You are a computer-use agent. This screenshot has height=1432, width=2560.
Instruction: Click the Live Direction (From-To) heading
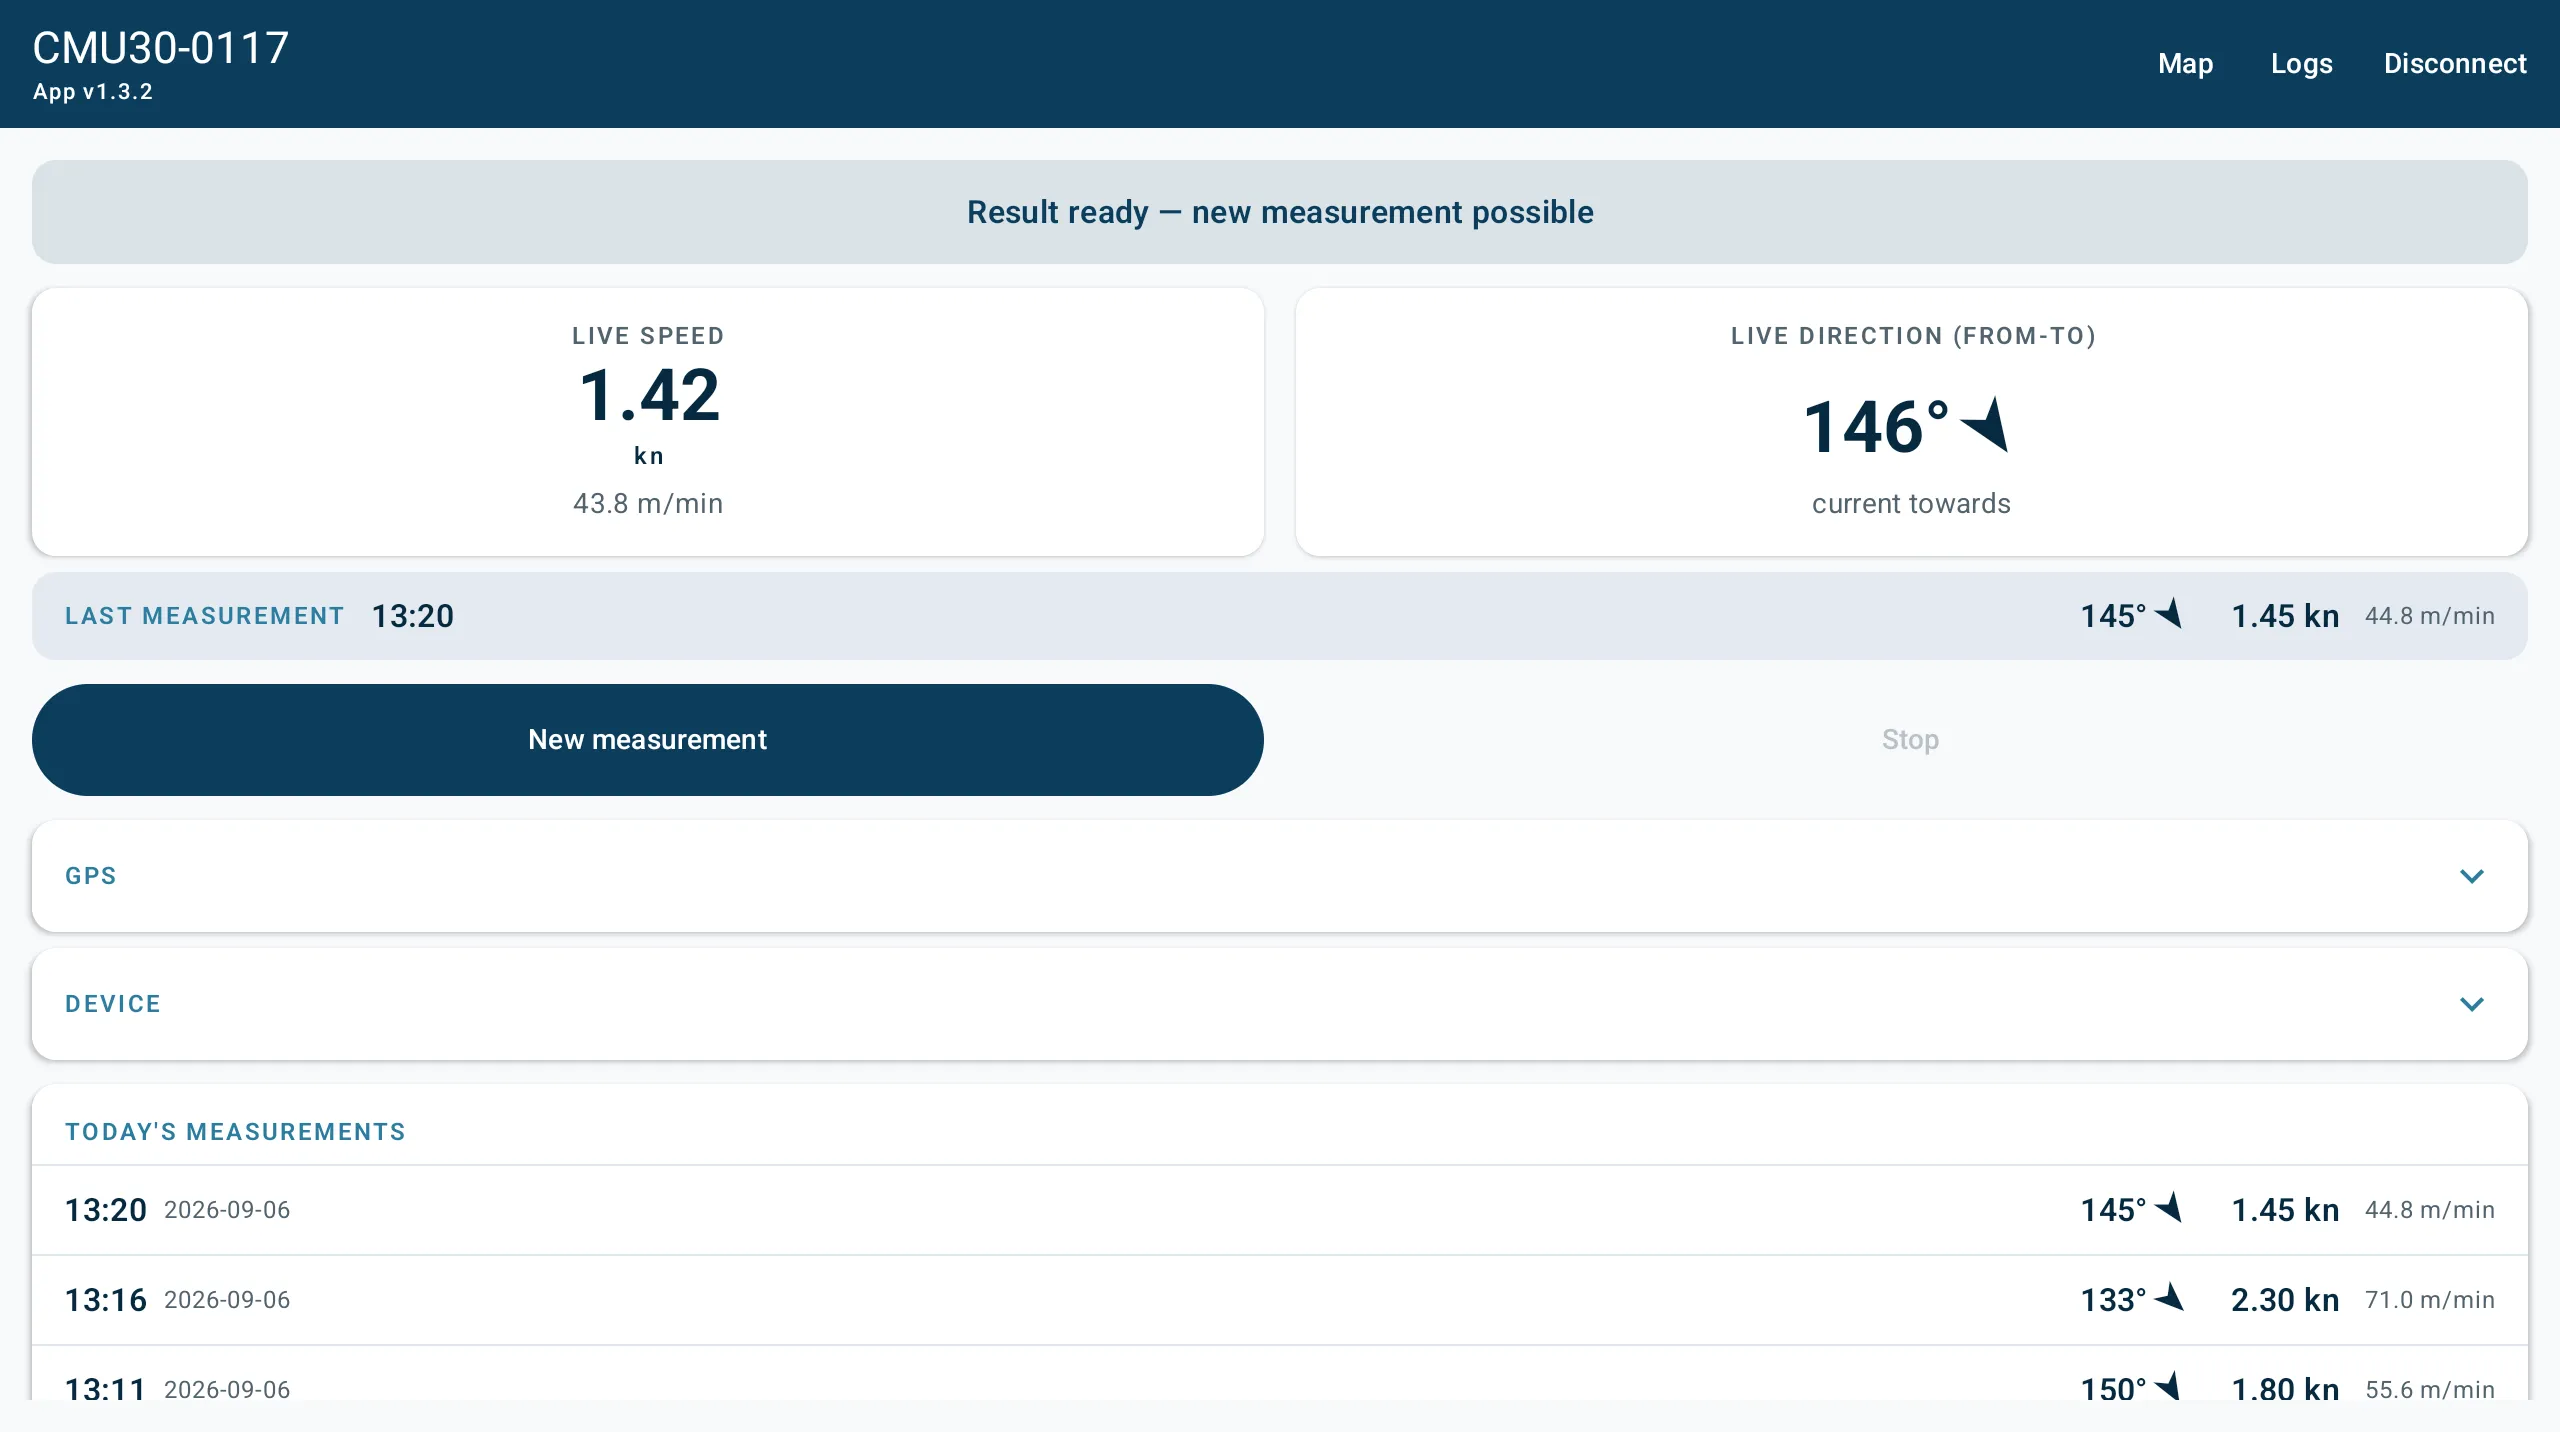tap(1913, 336)
